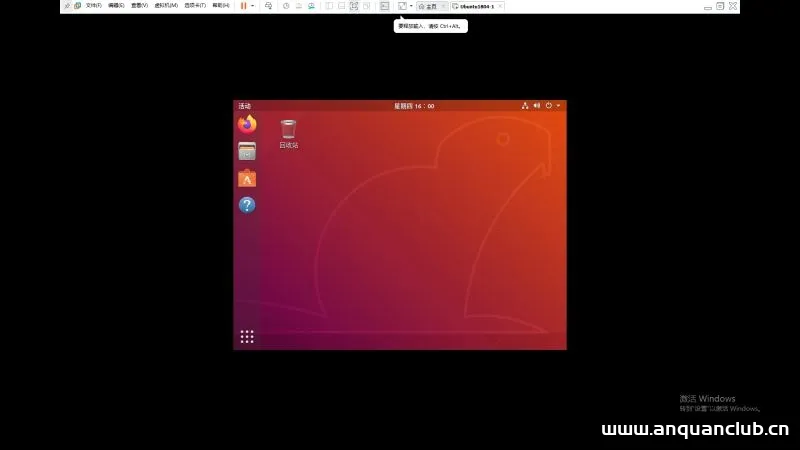This screenshot has width=800, height=450.
Task: Open the 文件(F) menu
Action: tap(93, 6)
